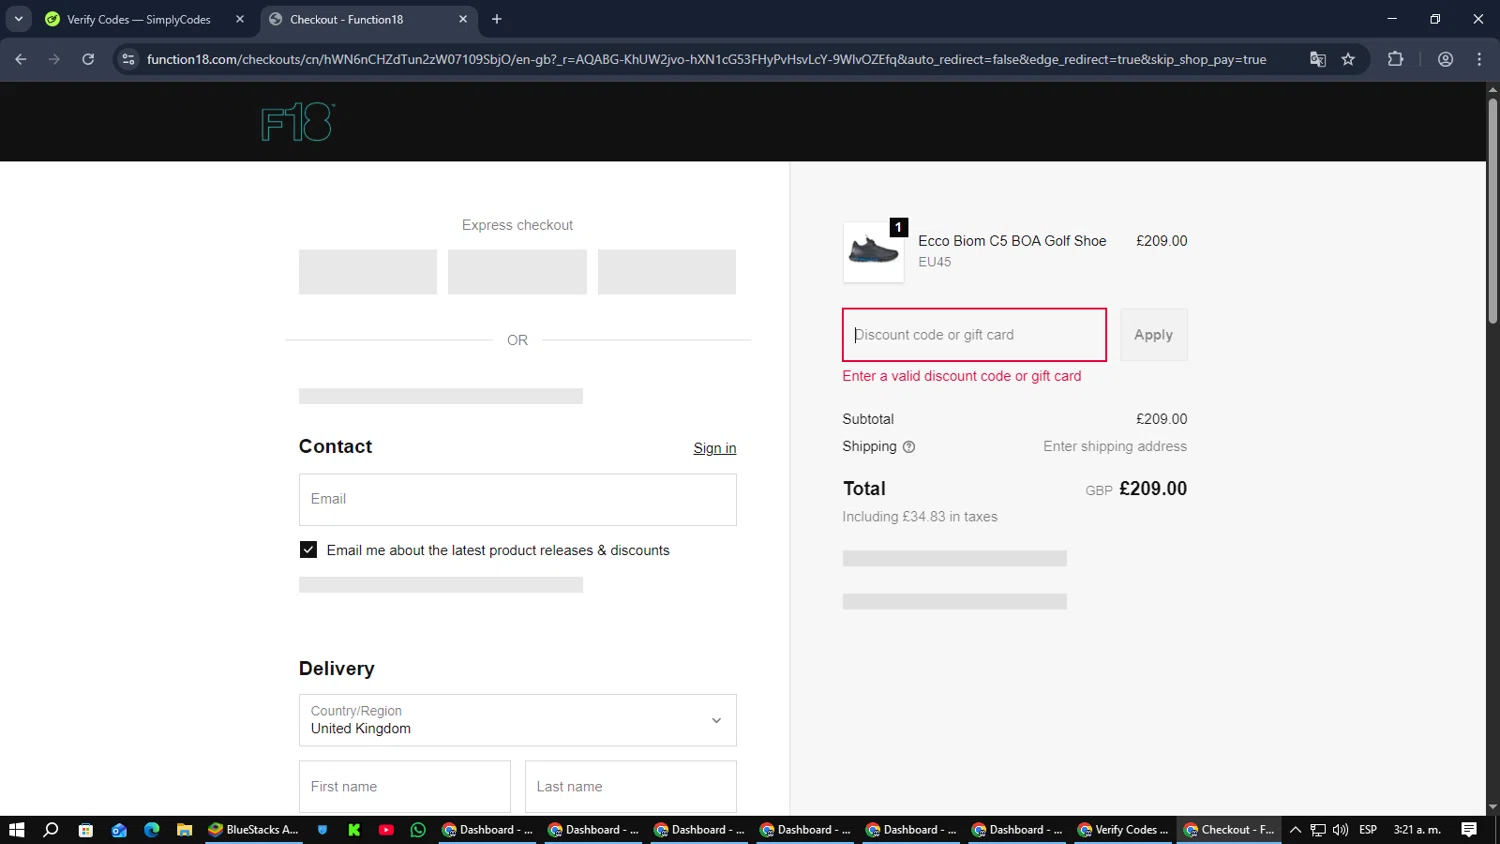Click 'Including £34.83 in taxes' text

point(920,517)
